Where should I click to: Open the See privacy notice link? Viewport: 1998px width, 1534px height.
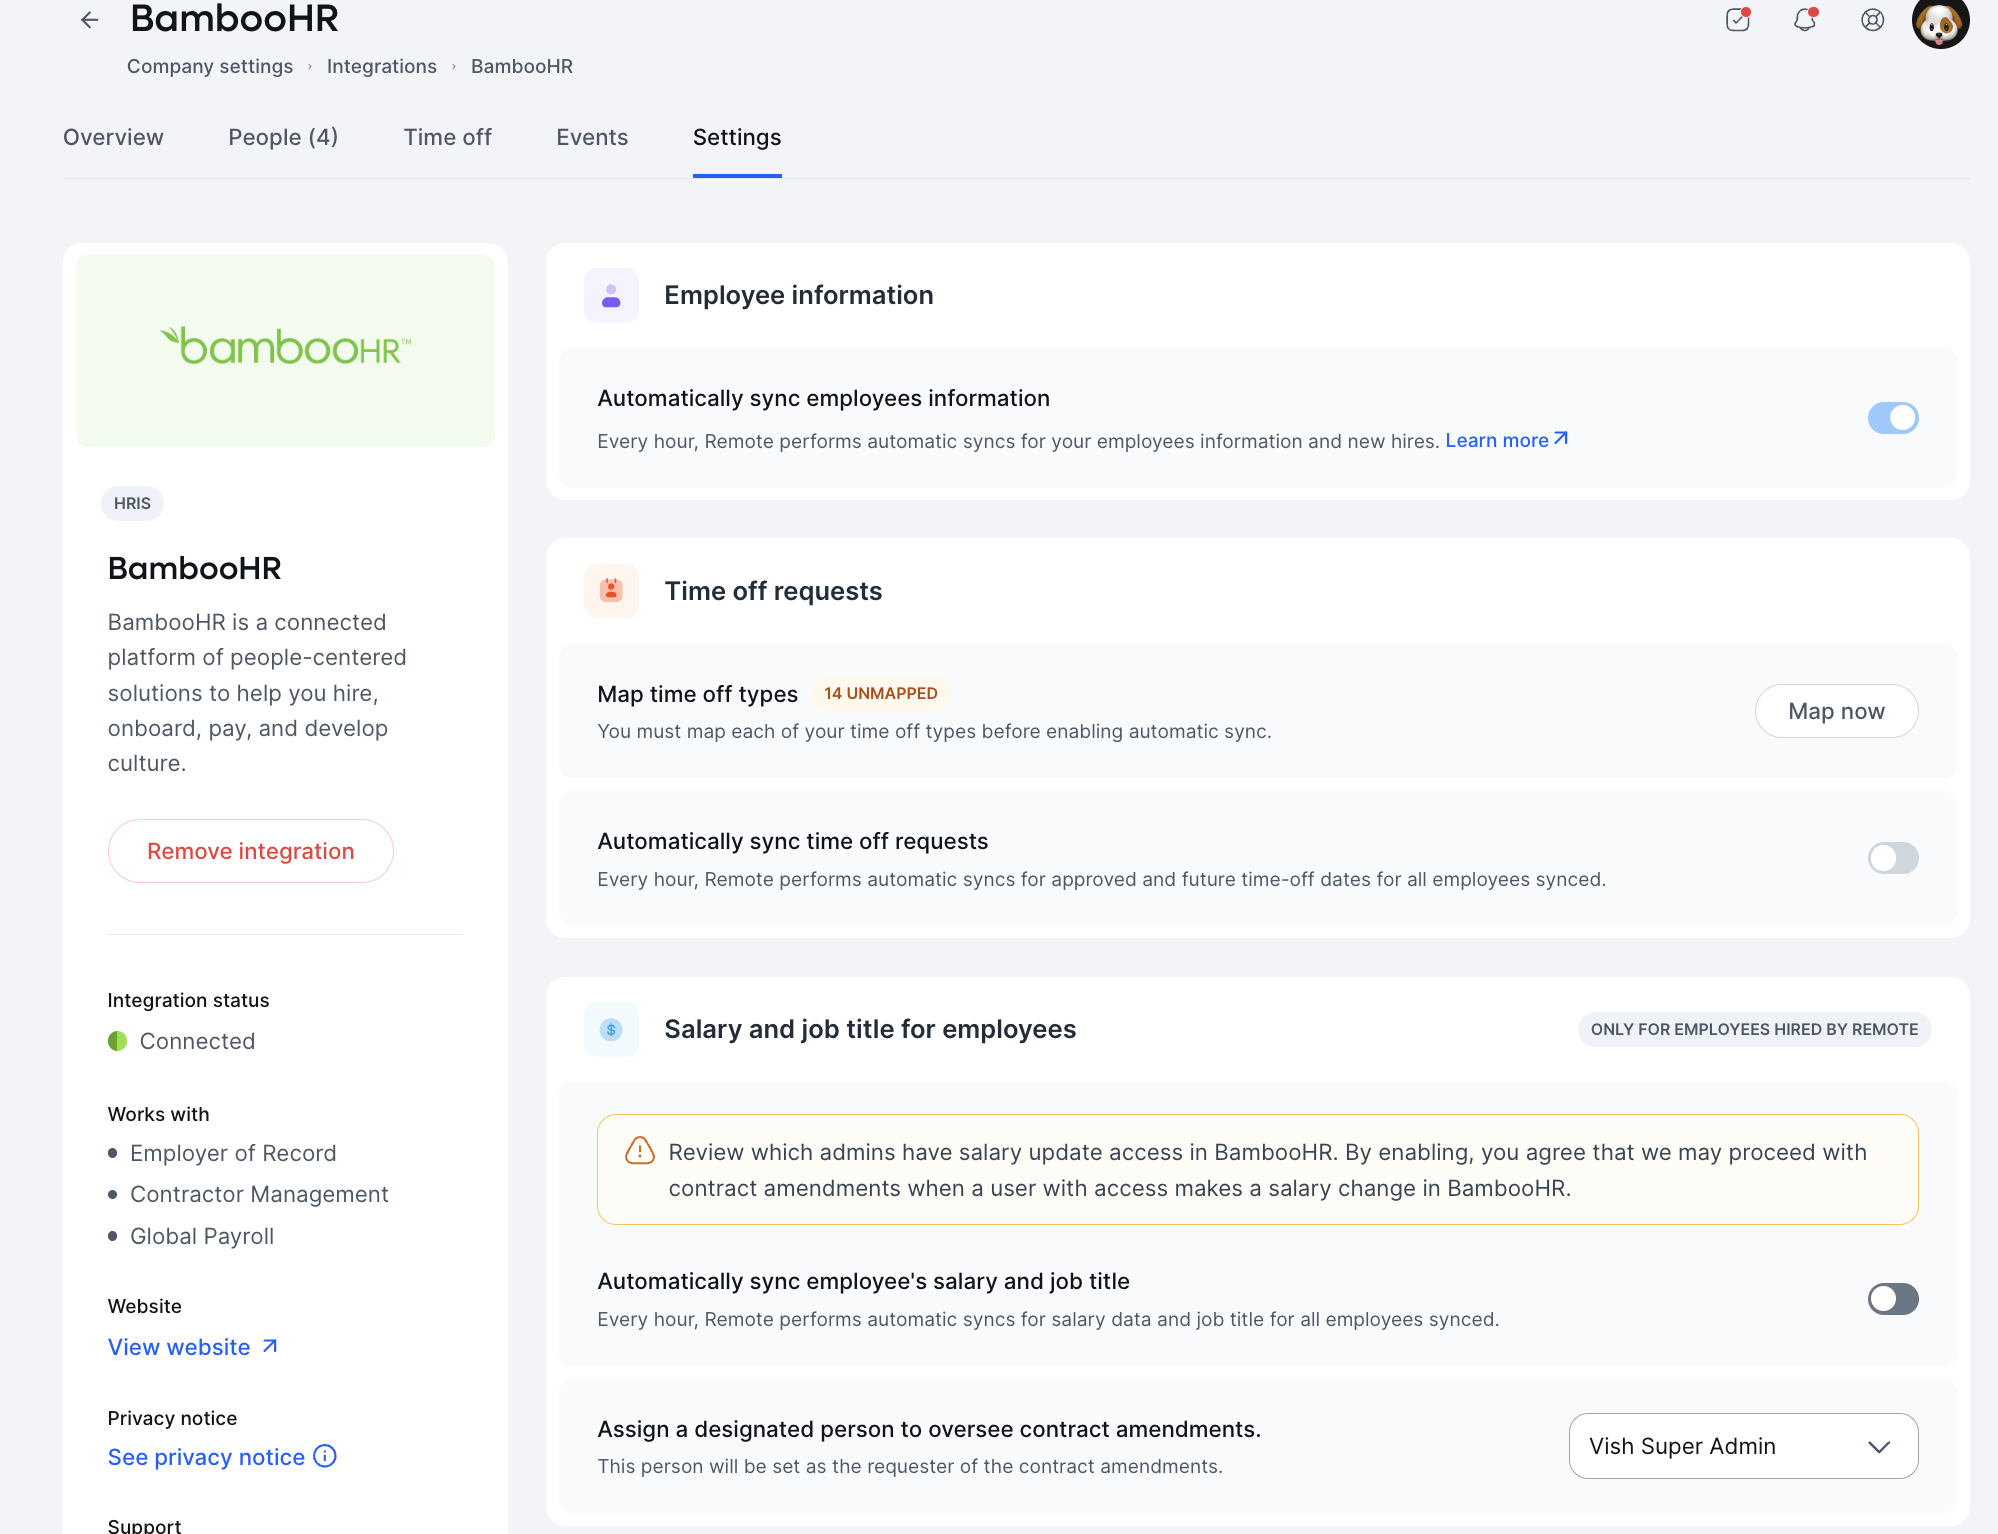[206, 1457]
